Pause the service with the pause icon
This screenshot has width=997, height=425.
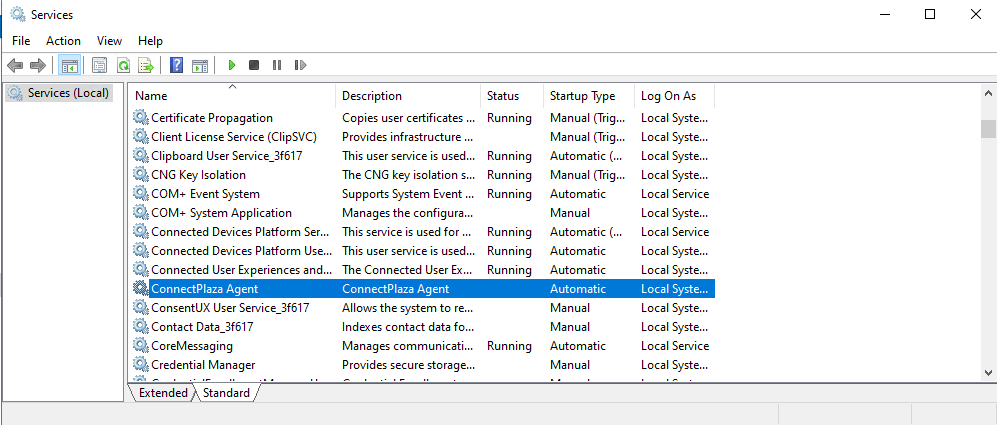277,65
